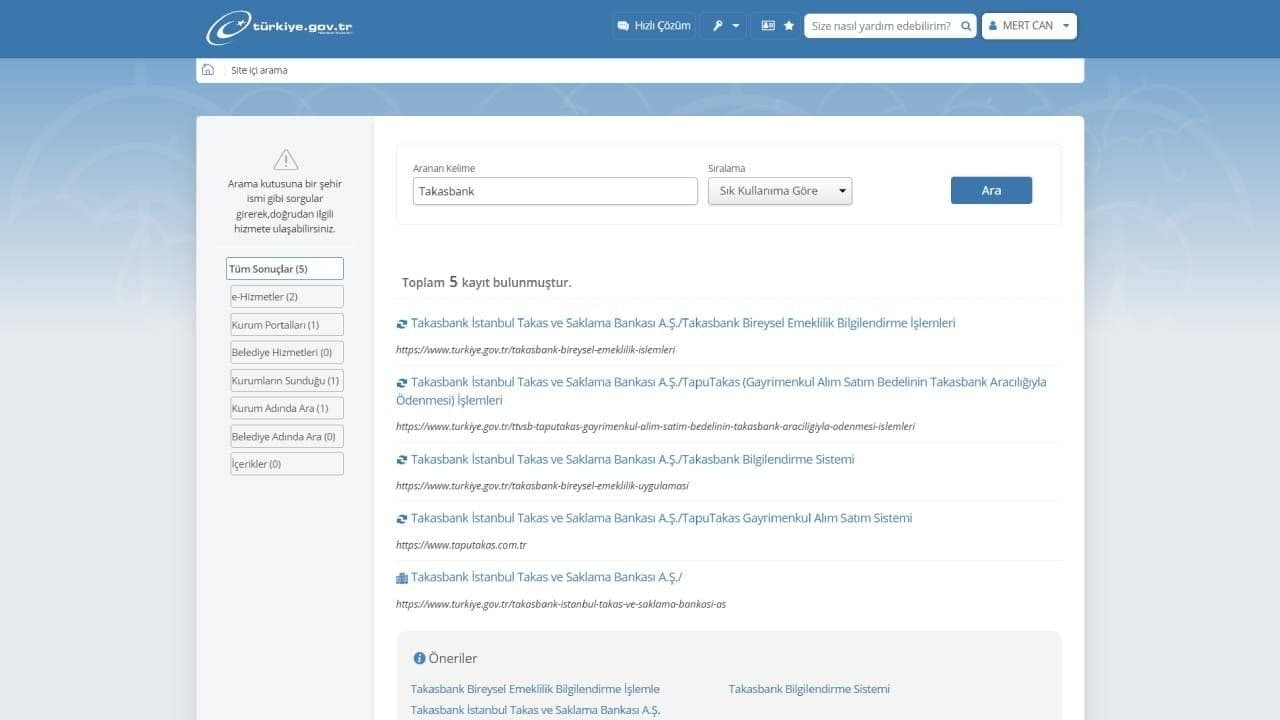Click URL text takasbank-bireysel-emeklilik-islemleri
This screenshot has height=720, width=1280.
536,350
